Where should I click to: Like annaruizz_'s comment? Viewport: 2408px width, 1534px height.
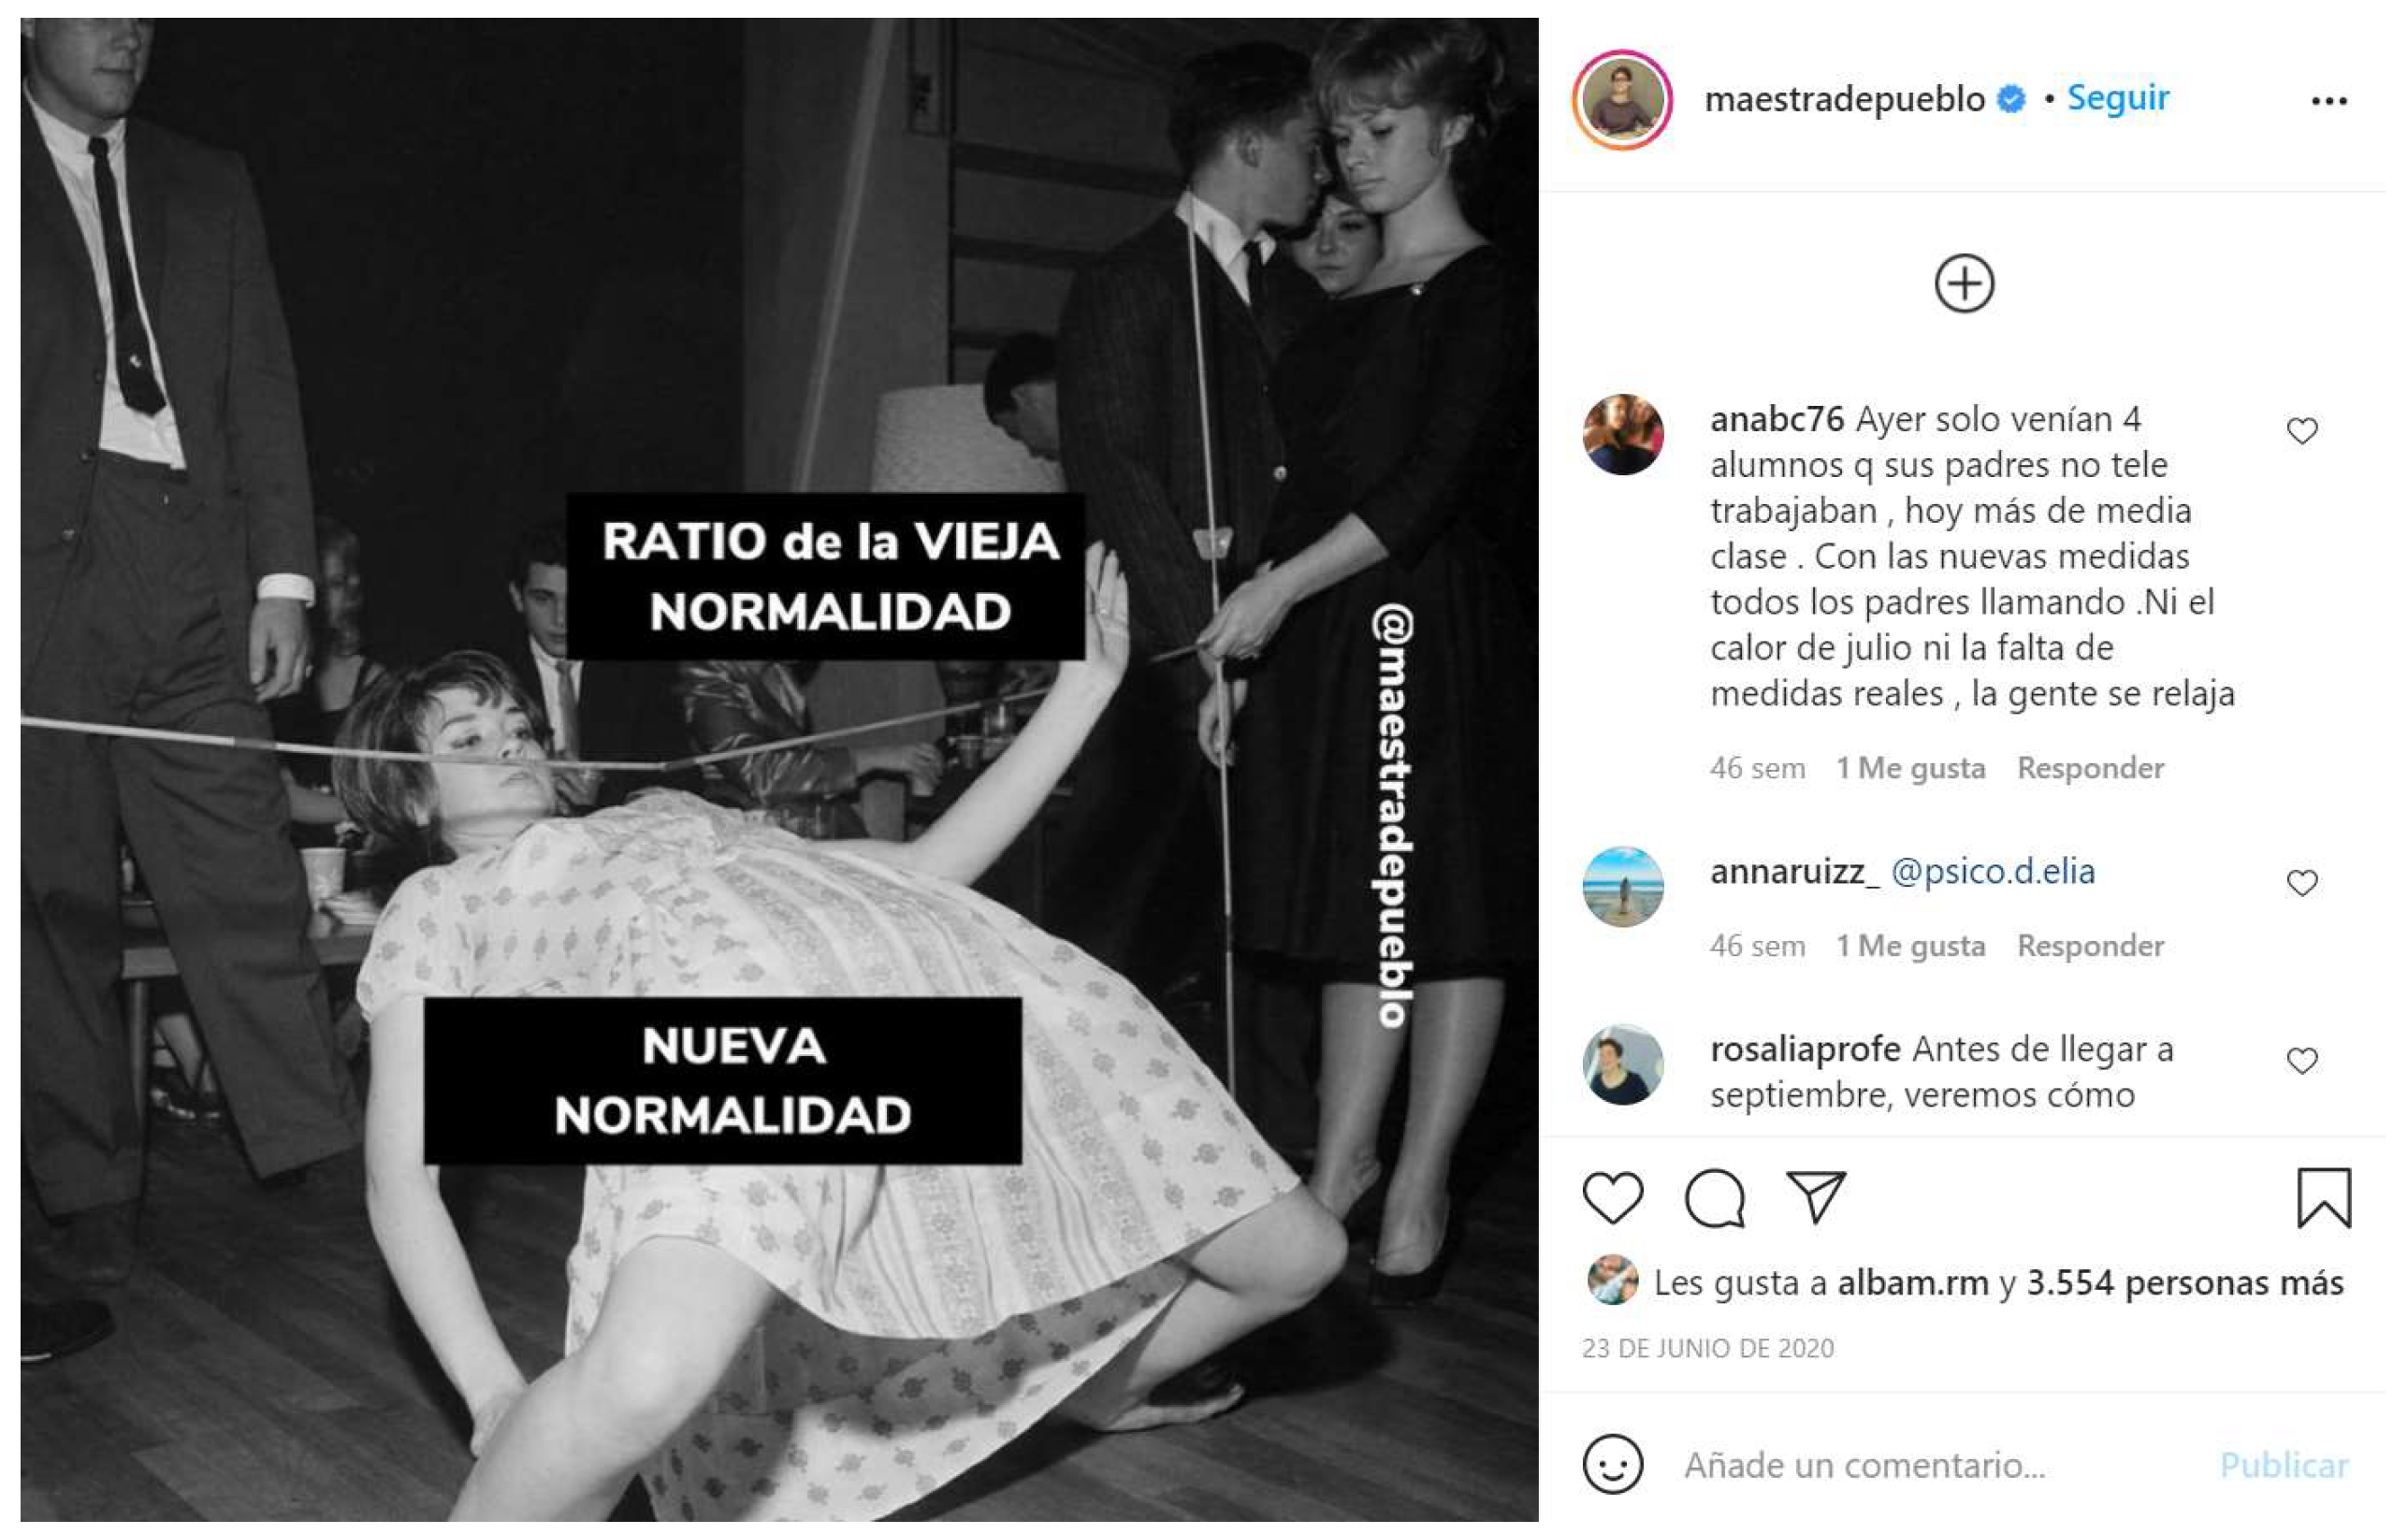2302,883
